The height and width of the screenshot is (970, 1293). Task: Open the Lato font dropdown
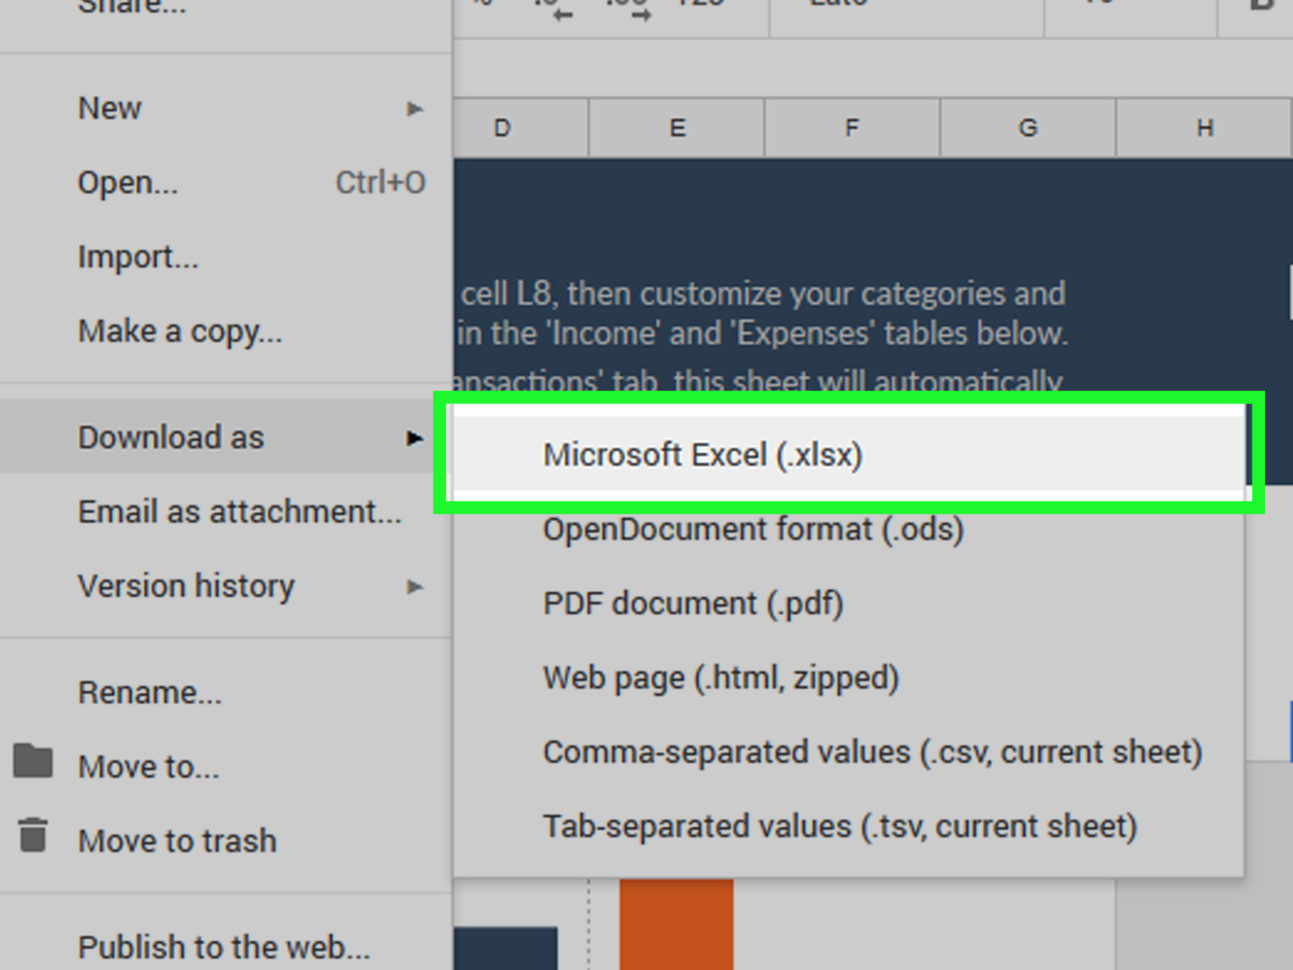tap(905, 8)
